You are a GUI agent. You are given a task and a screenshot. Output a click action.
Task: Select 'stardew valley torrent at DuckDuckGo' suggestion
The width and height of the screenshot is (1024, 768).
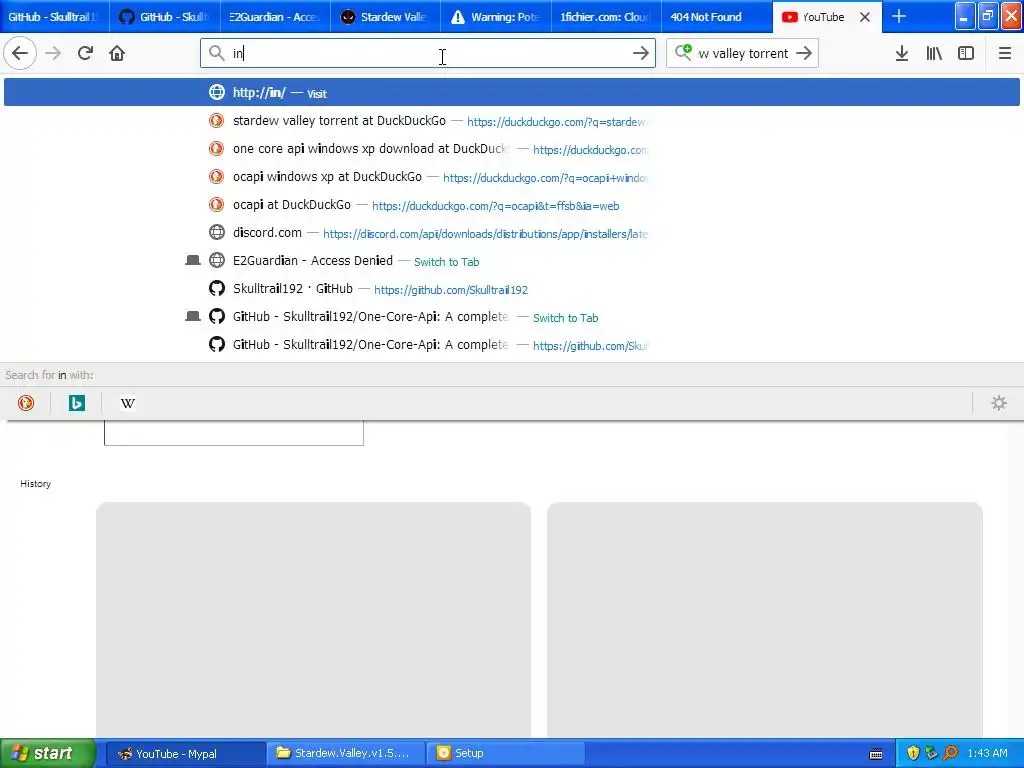point(511,121)
